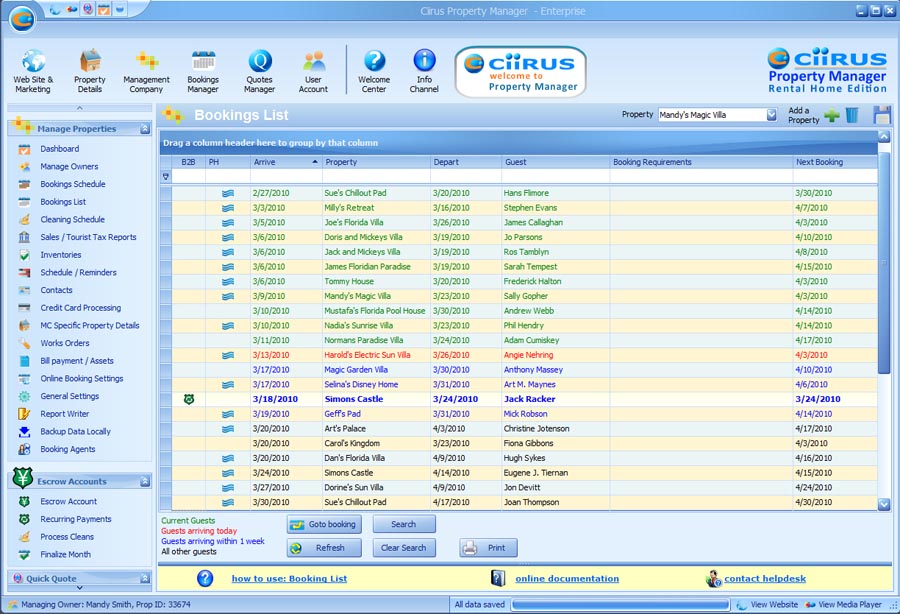
Task: Open User Account settings
Action: pos(313,72)
